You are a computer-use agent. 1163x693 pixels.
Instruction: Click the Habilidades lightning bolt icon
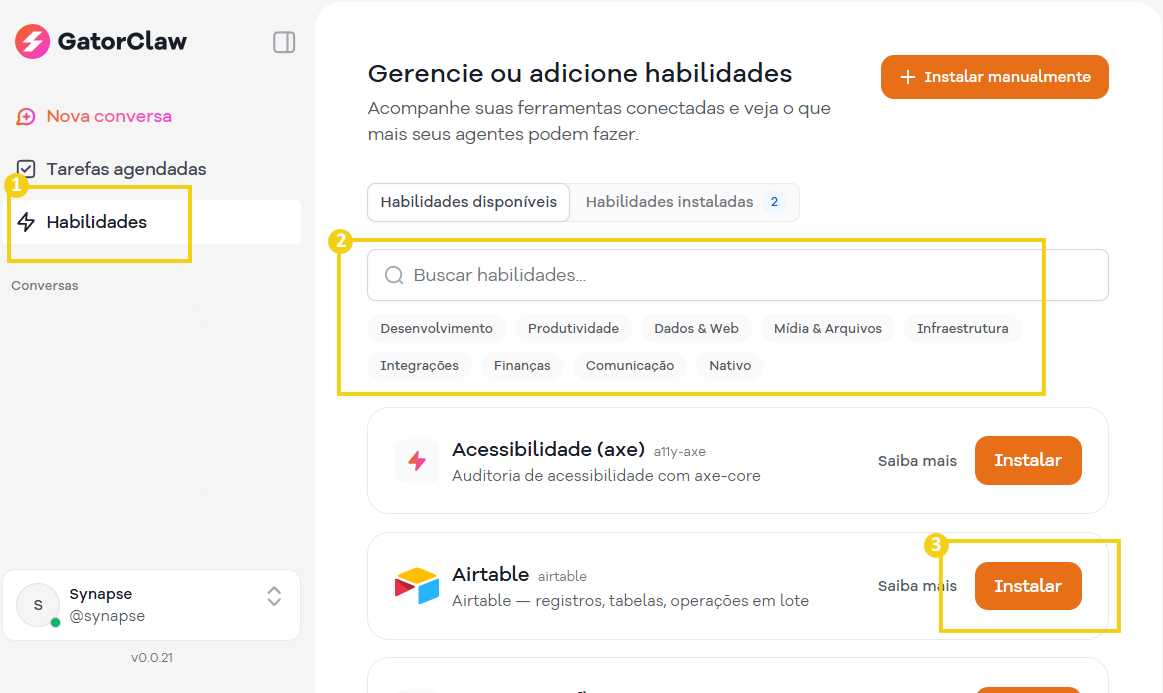(x=26, y=222)
